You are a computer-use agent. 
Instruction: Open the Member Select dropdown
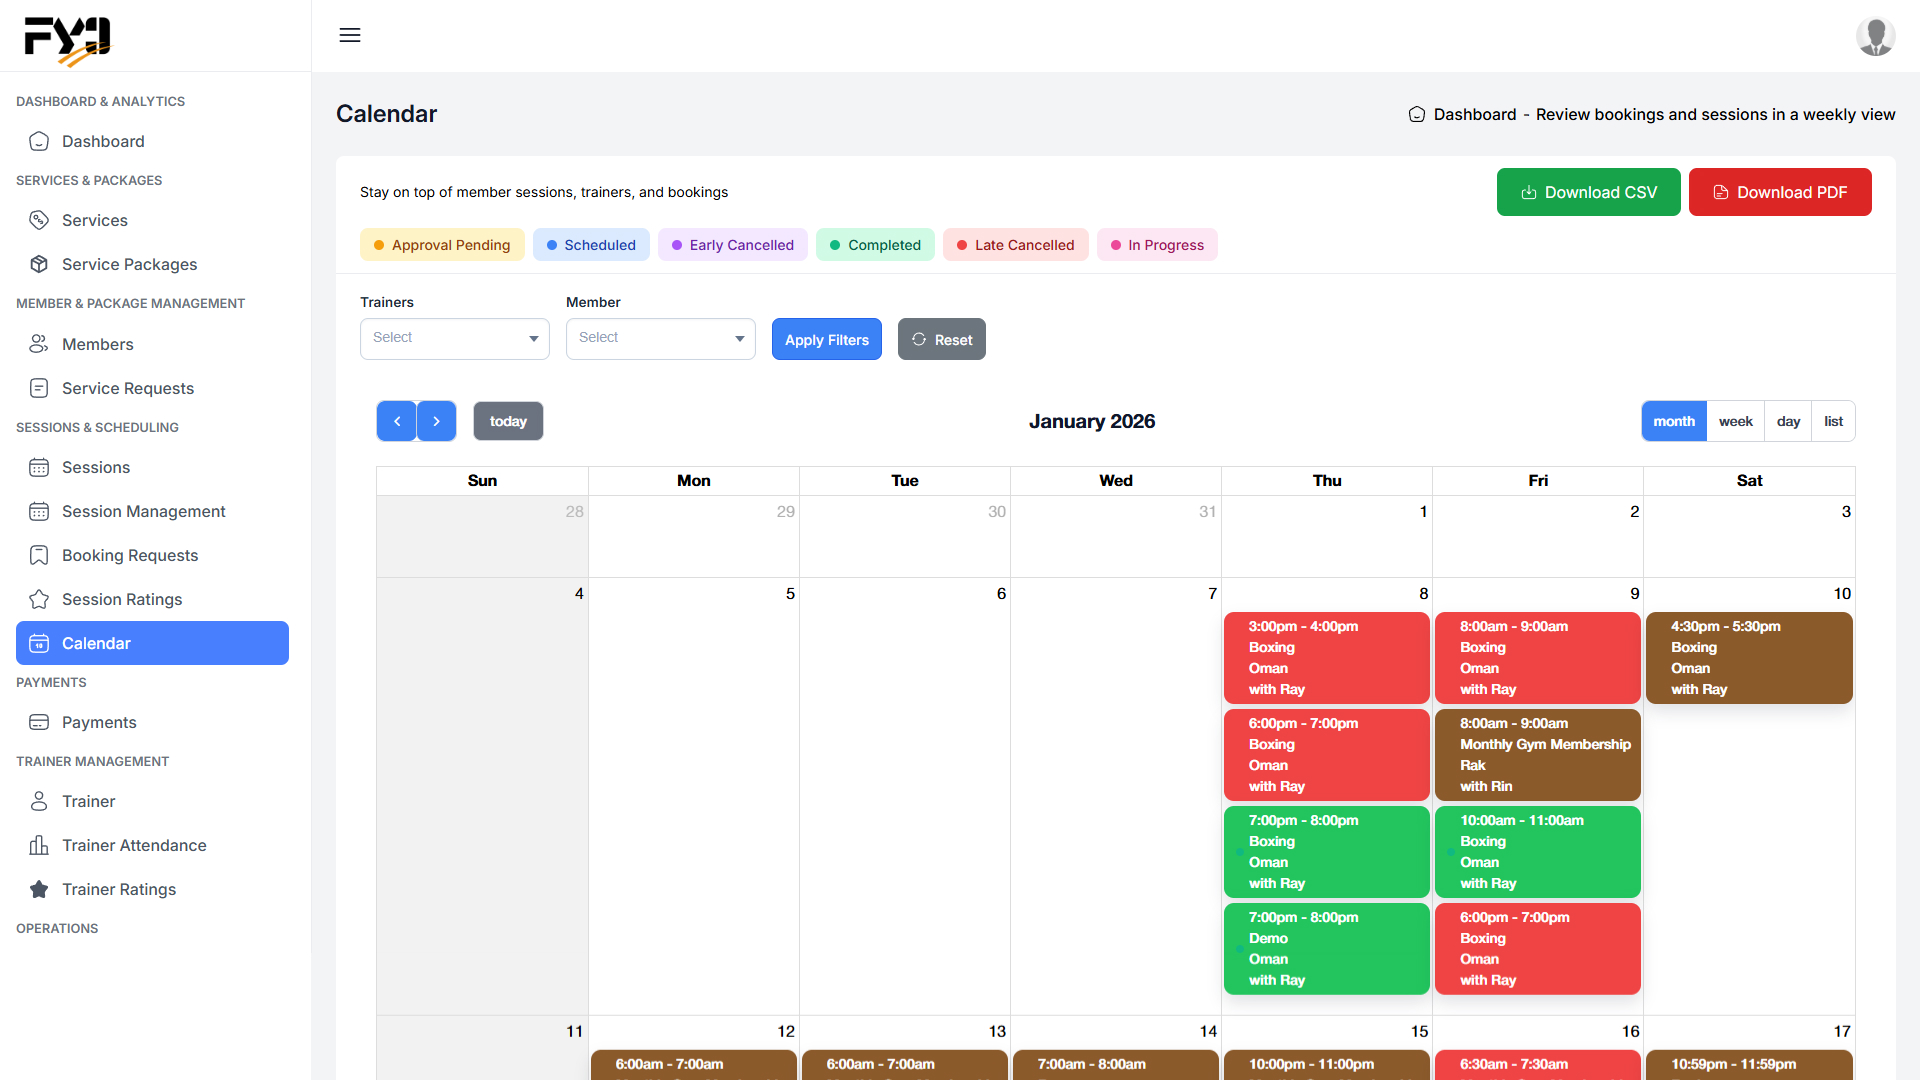point(660,338)
